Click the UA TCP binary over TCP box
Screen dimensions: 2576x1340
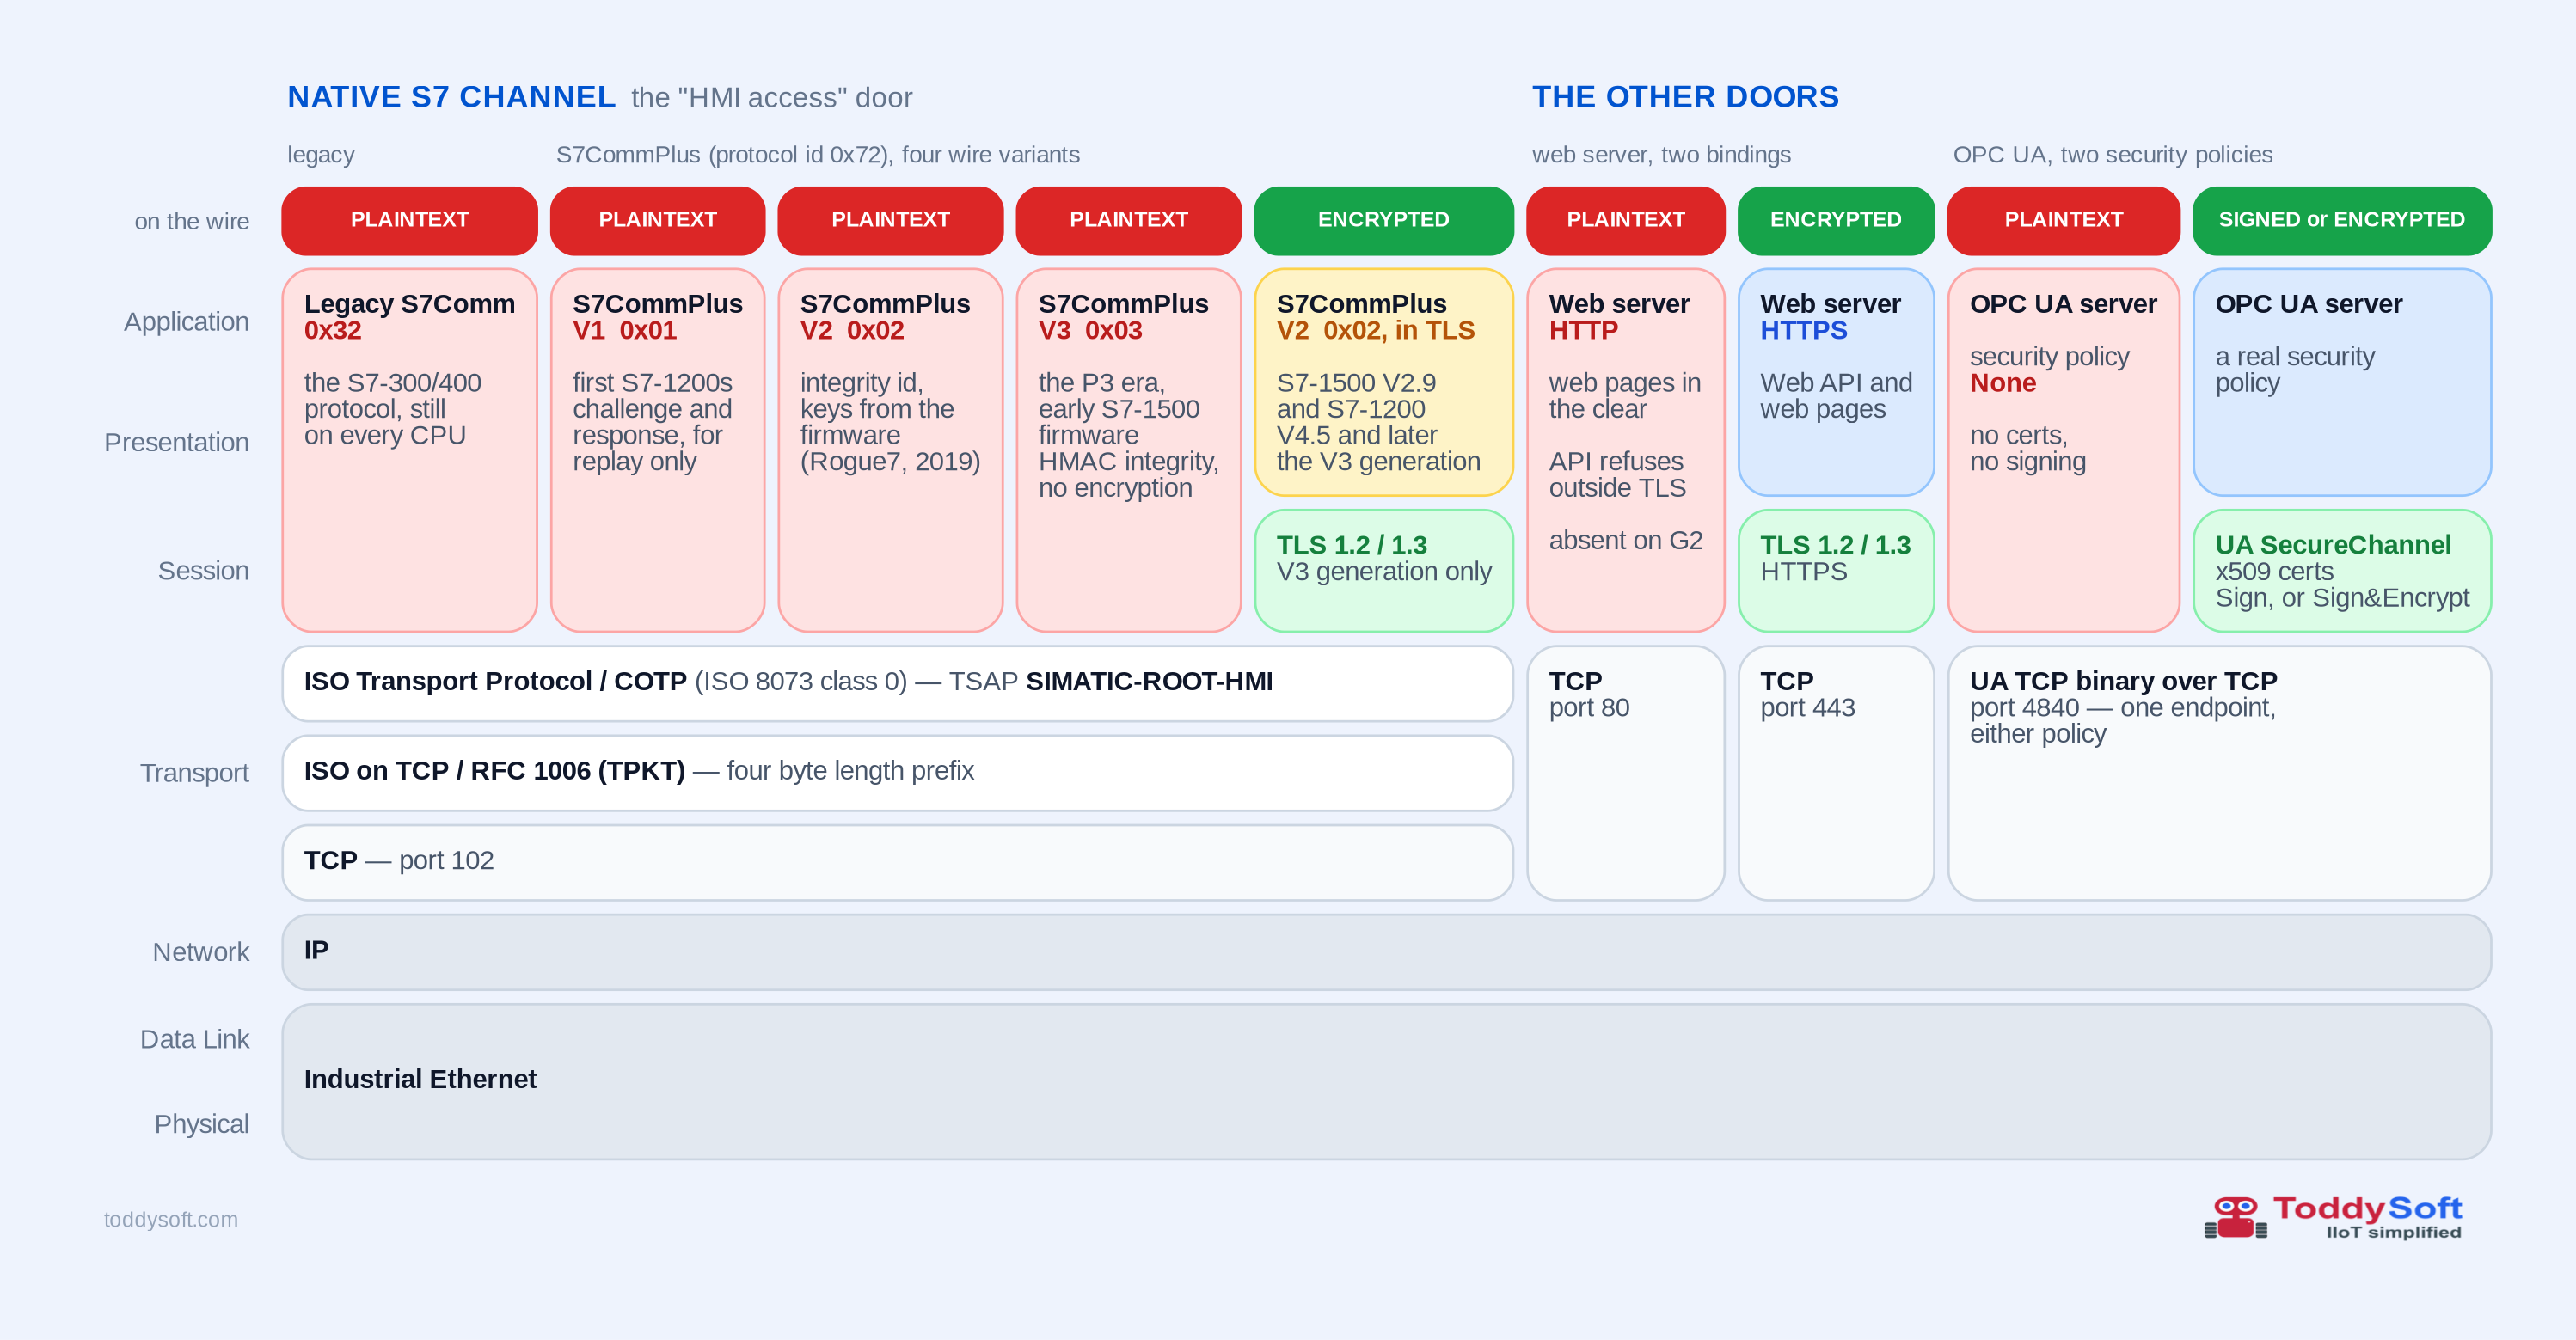[2219, 773]
